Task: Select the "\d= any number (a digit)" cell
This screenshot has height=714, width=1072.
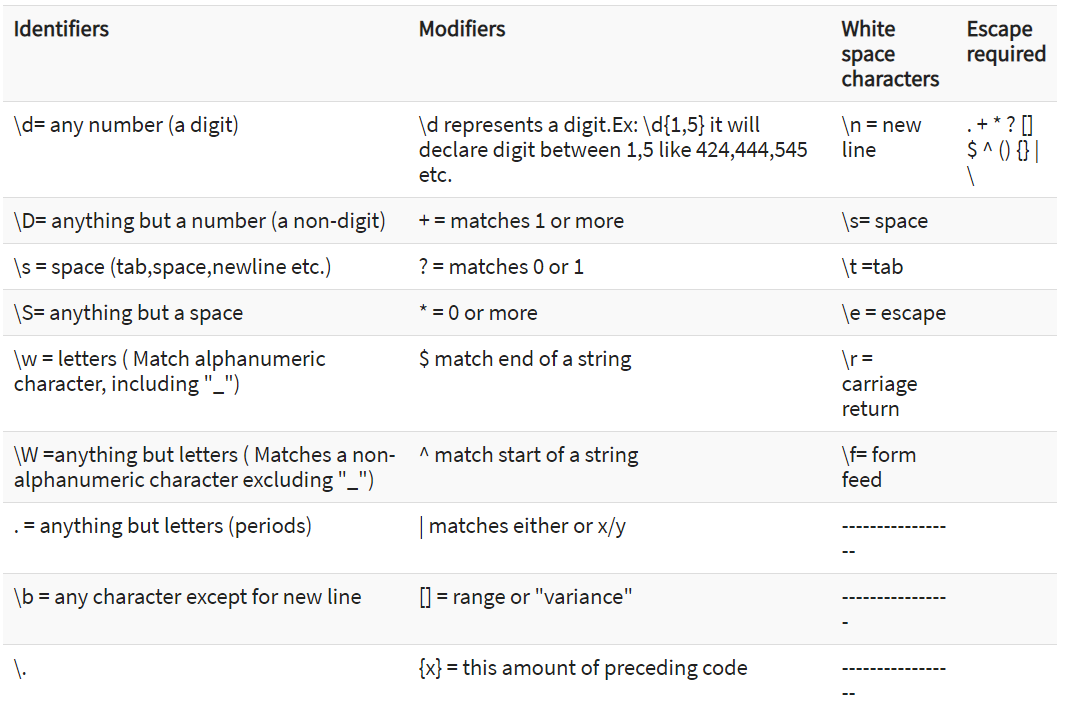Action: click(x=126, y=125)
